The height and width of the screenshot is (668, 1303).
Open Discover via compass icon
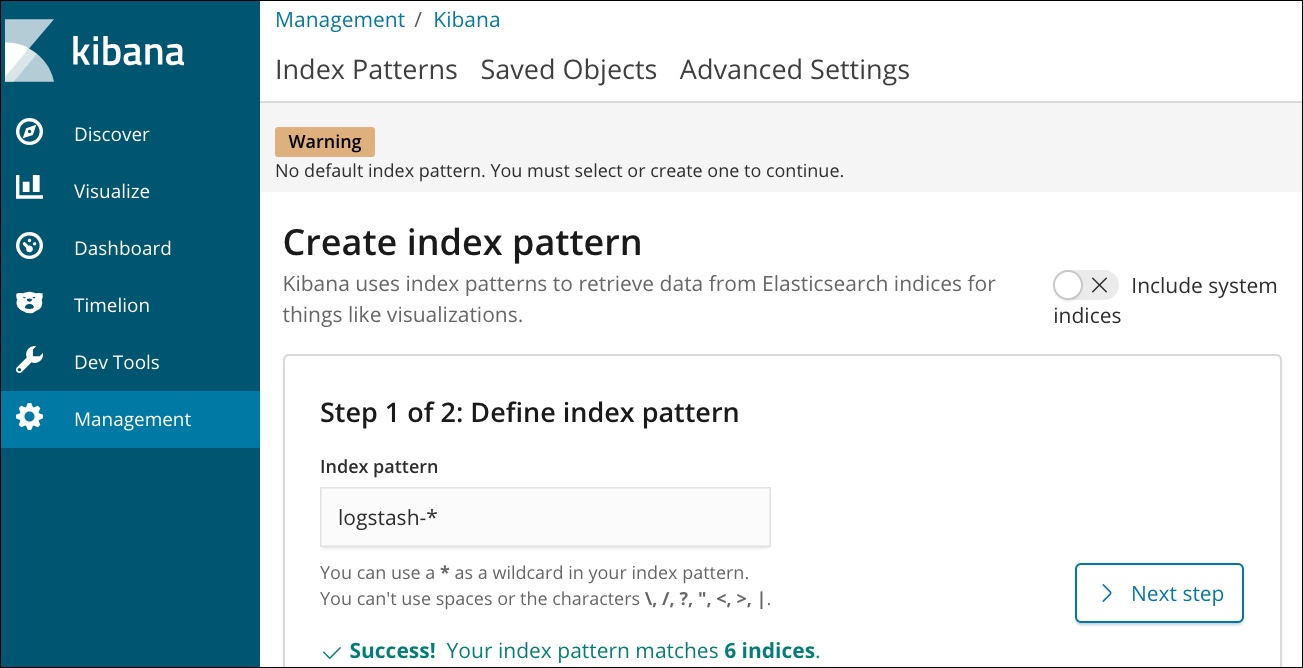pos(30,134)
